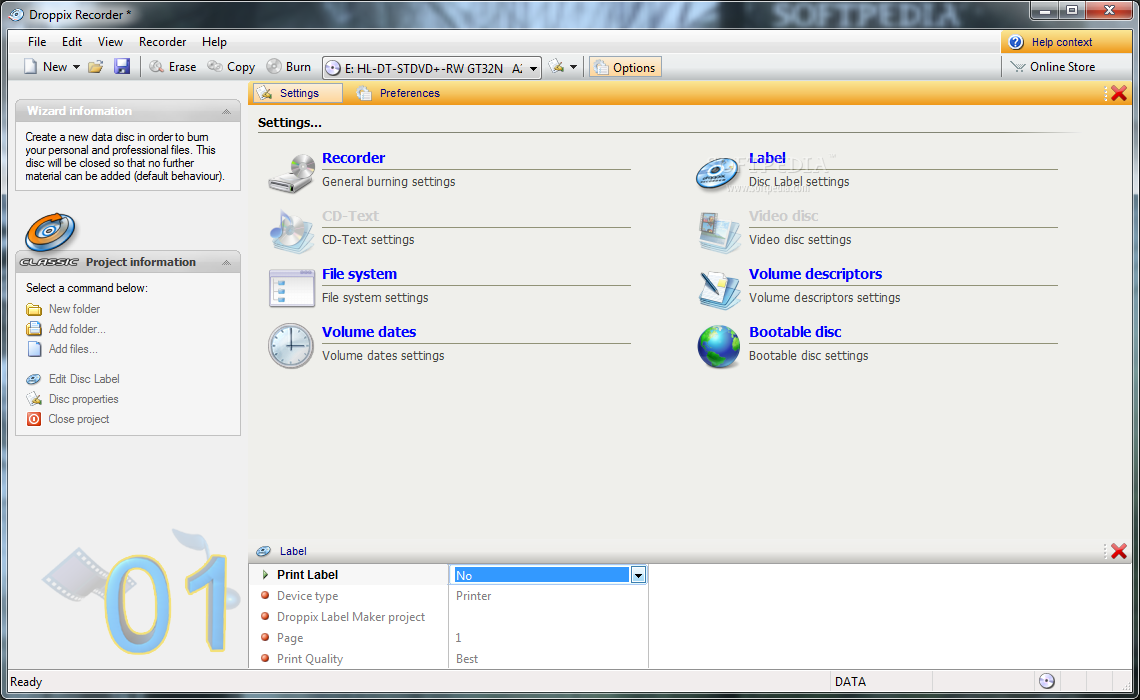This screenshot has width=1140, height=700.
Task: Open the File menu
Action: pos(36,42)
